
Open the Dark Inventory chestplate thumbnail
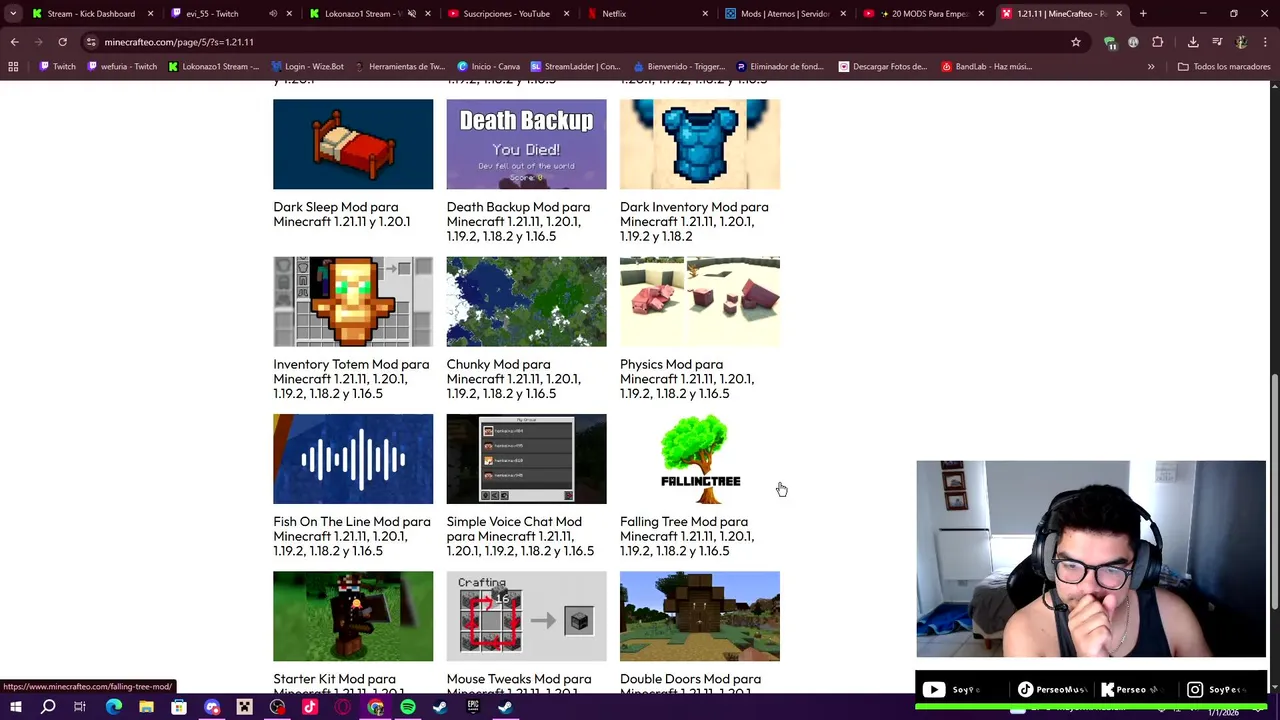(700, 144)
